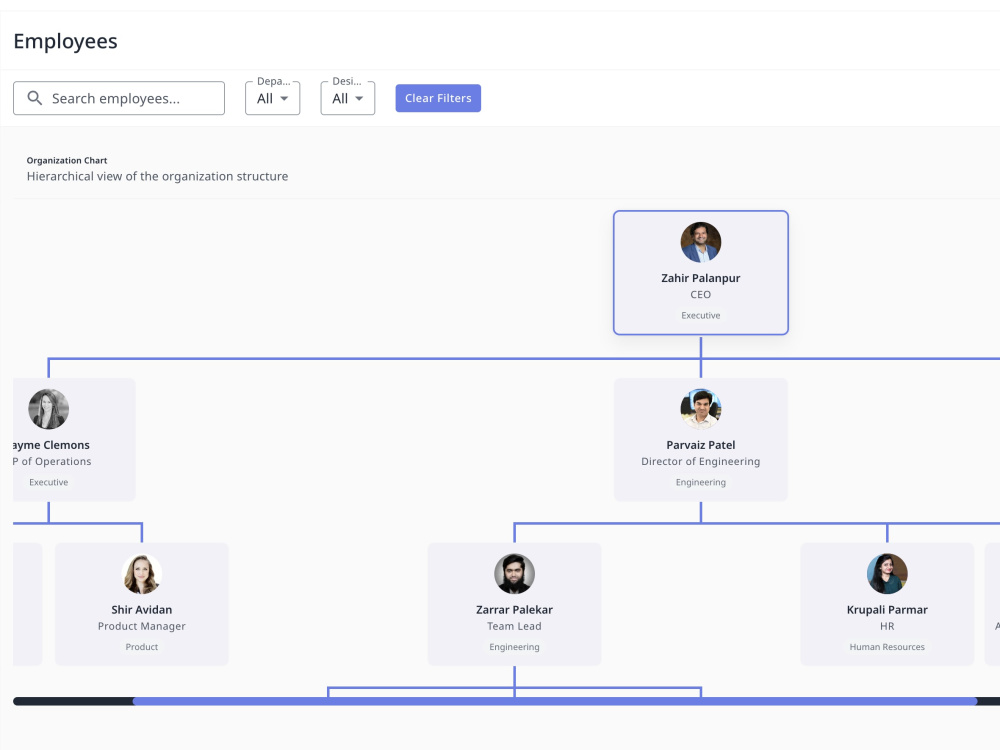Click the Human Resources department label
This screenshot has height=750, width=1000.
tap(886, 647)
